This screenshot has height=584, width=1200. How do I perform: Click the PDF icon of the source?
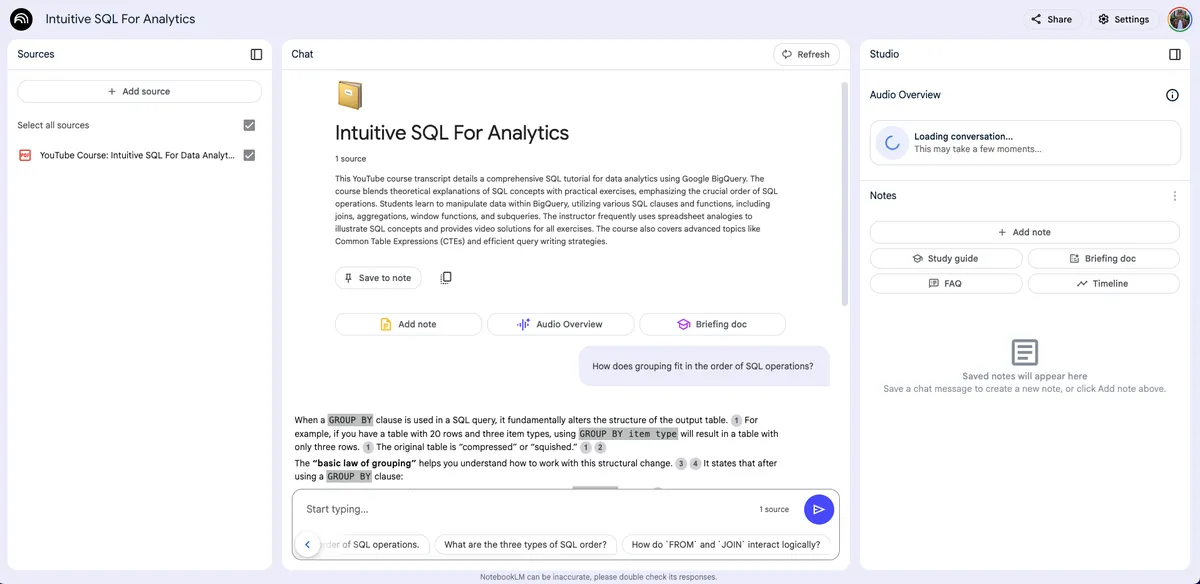click(25, 155)
